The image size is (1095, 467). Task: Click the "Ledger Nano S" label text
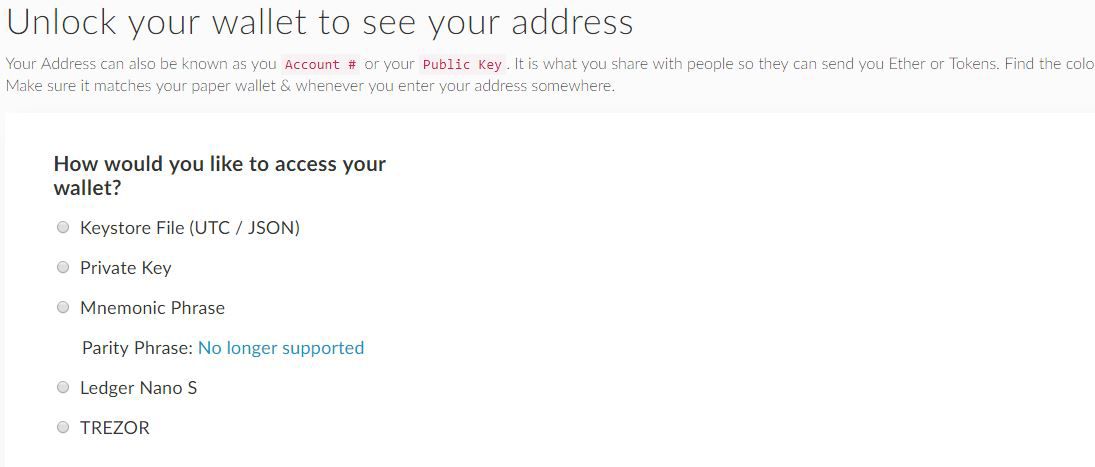tap(138, 388)
